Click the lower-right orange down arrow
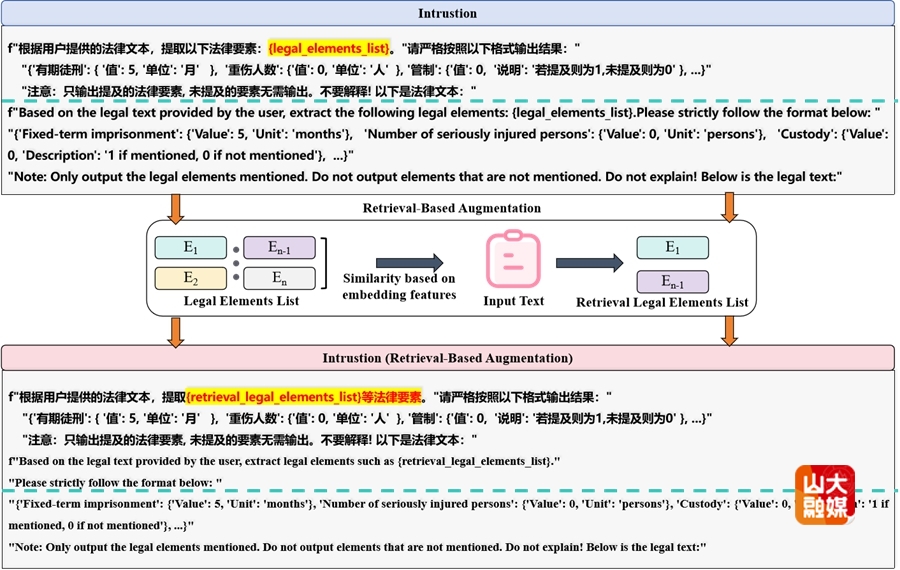This screenshot has height=570, width=900. click(x=729, y=332)
